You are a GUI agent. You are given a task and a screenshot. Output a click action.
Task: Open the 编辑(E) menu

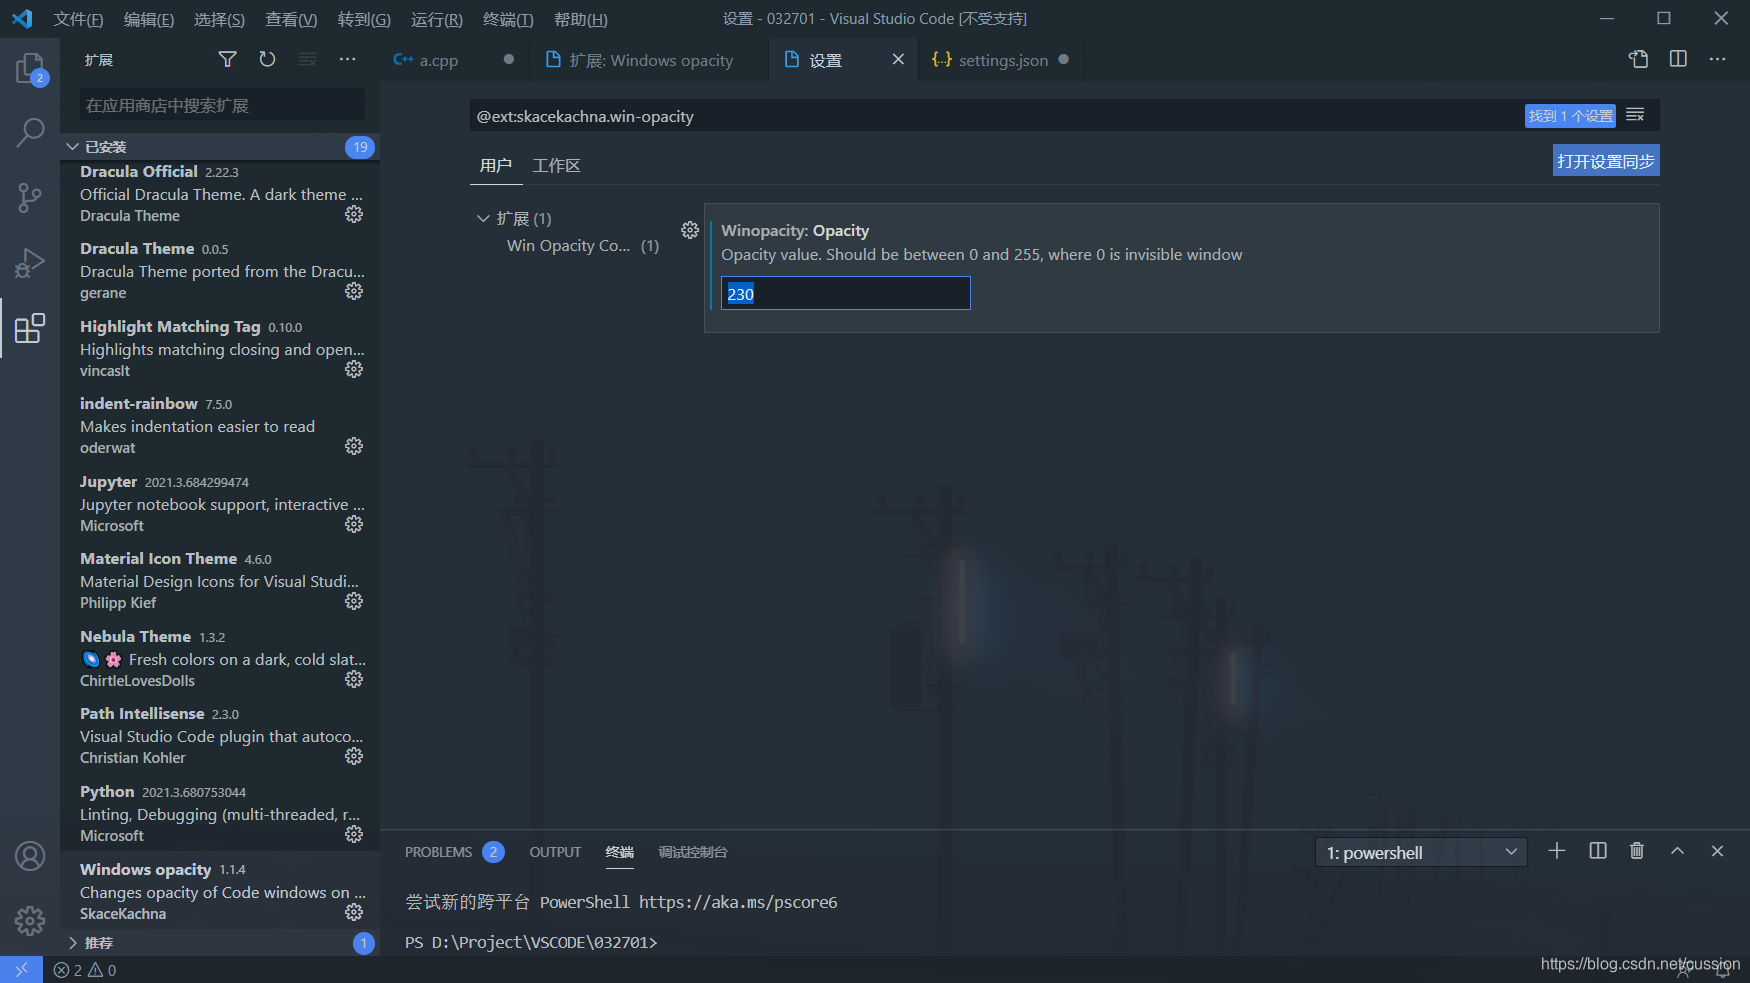[x=149, y=19]
